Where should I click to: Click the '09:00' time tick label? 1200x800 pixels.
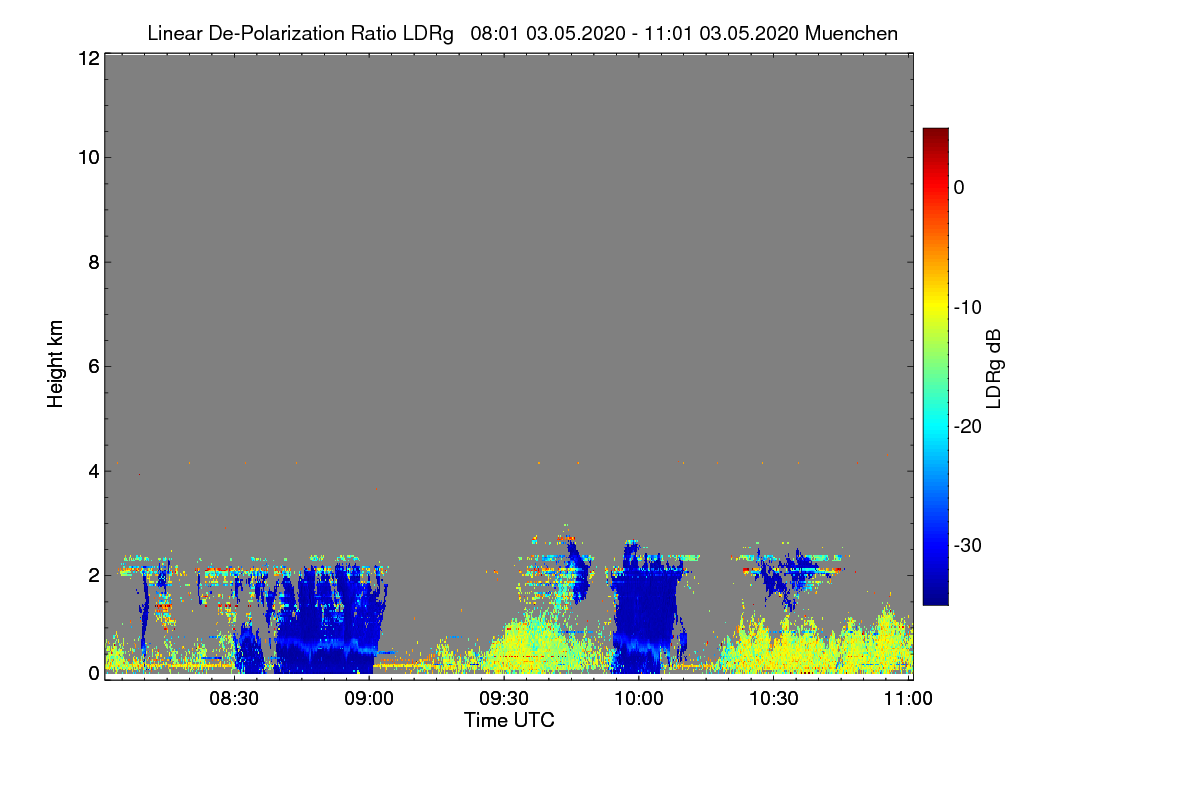pos(370,699)
